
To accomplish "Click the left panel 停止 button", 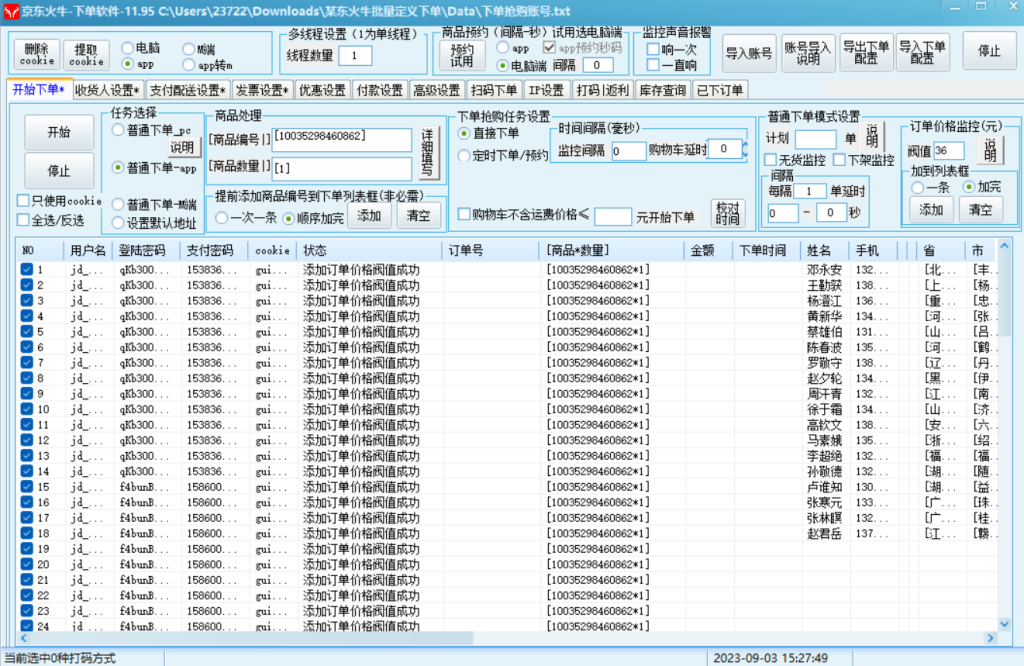I will click(x=59, y=170).
